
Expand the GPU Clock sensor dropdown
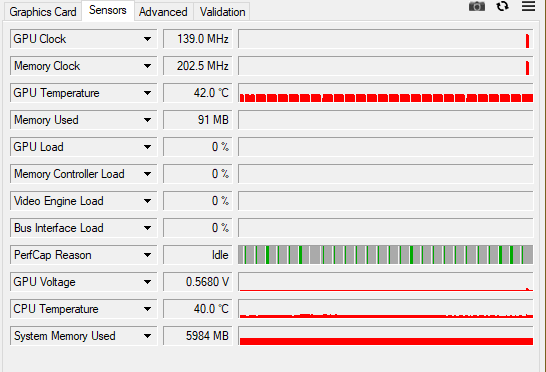click(x=148, y=39)
